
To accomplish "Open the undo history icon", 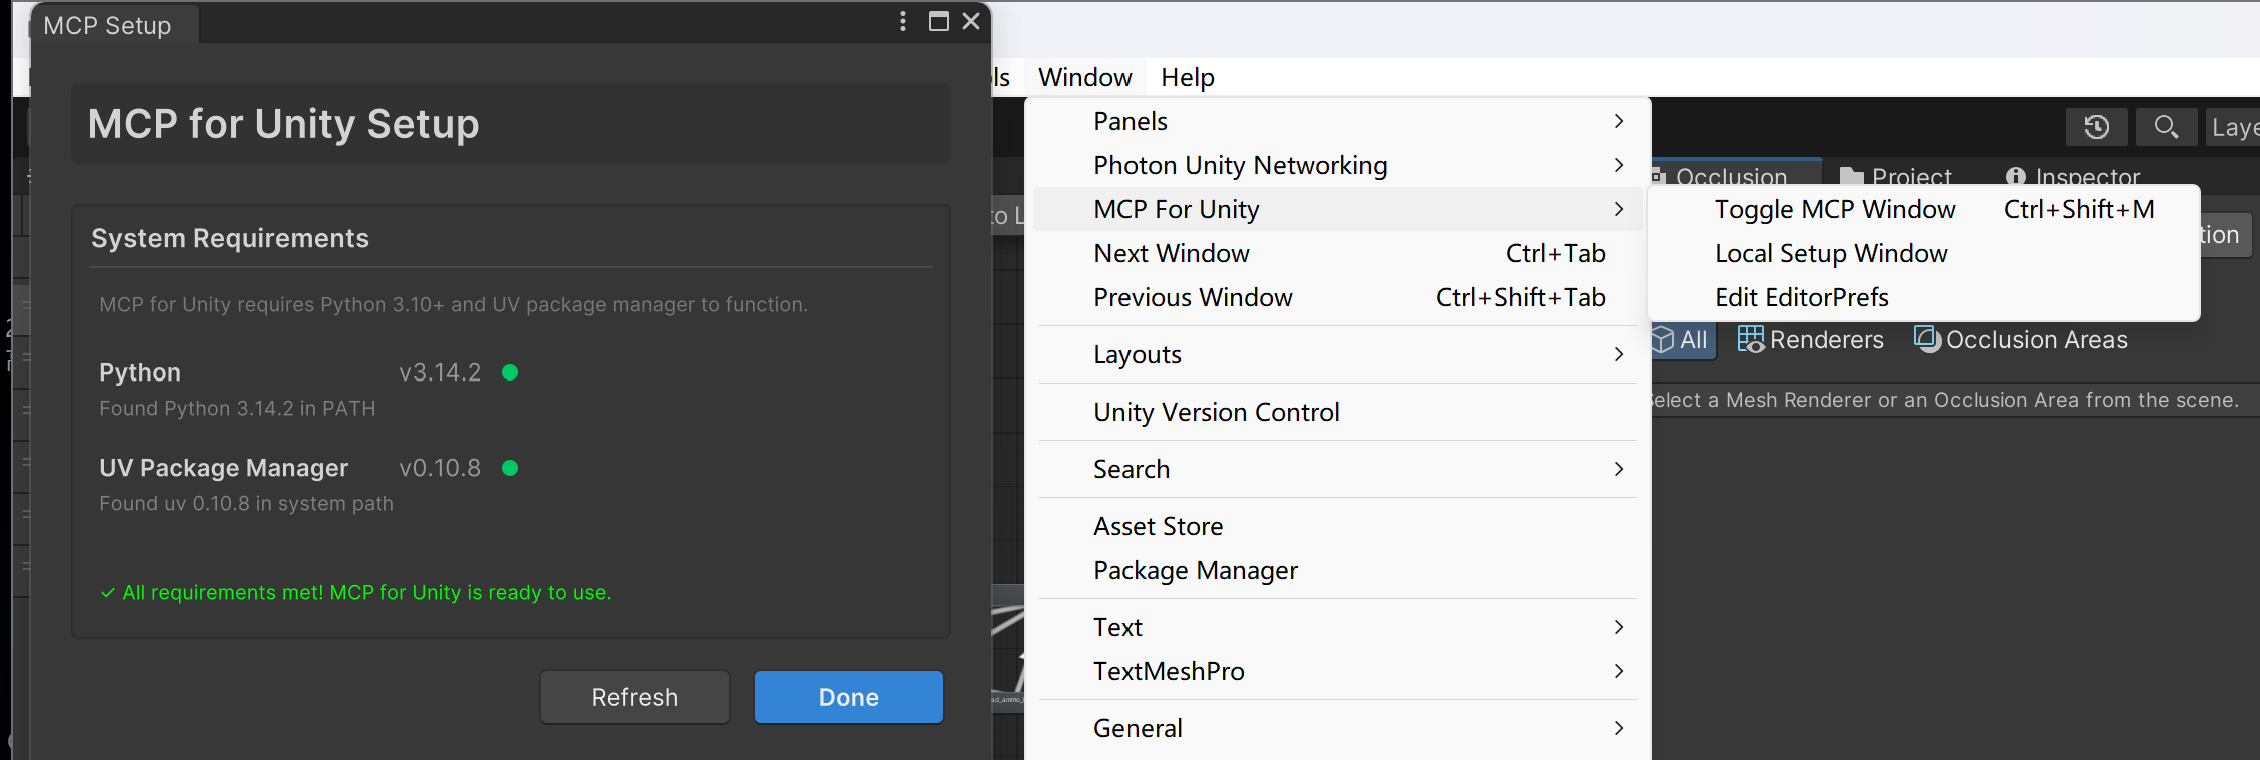I will (x=2096, y=127).
